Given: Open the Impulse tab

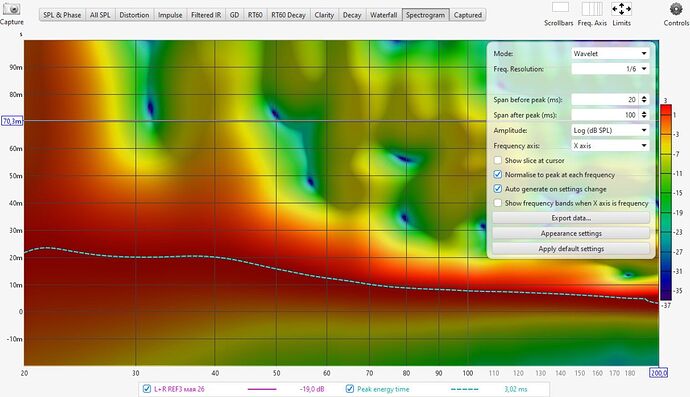Looking at the screenshot, I should [x=170, y=15].
